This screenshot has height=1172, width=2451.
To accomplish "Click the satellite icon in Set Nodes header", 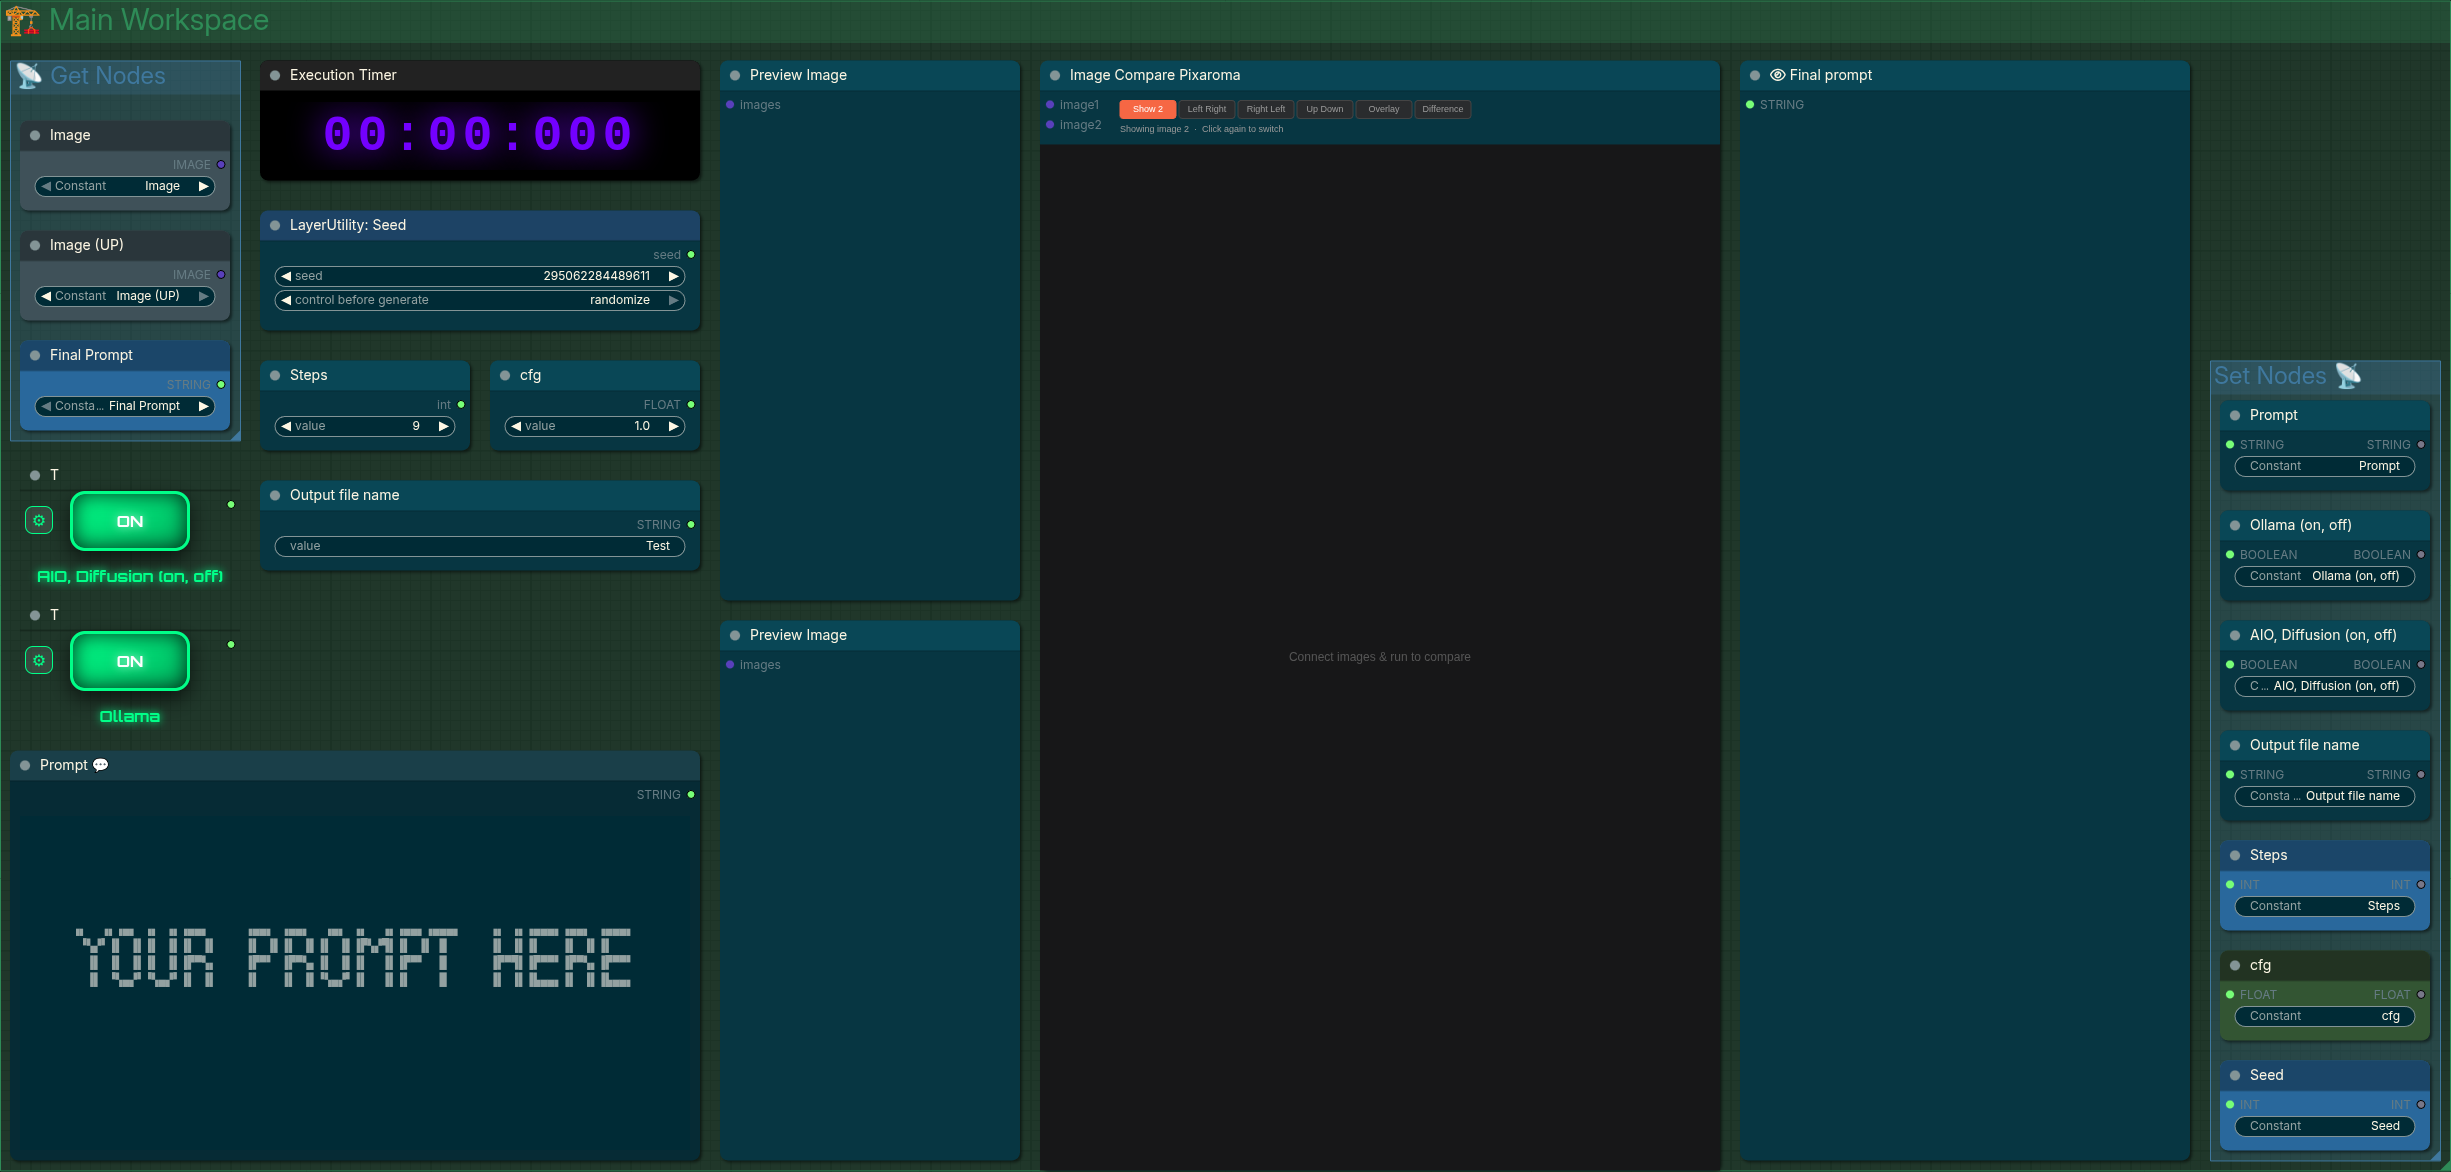I will pyautogui.click(x=2349, y=375).
